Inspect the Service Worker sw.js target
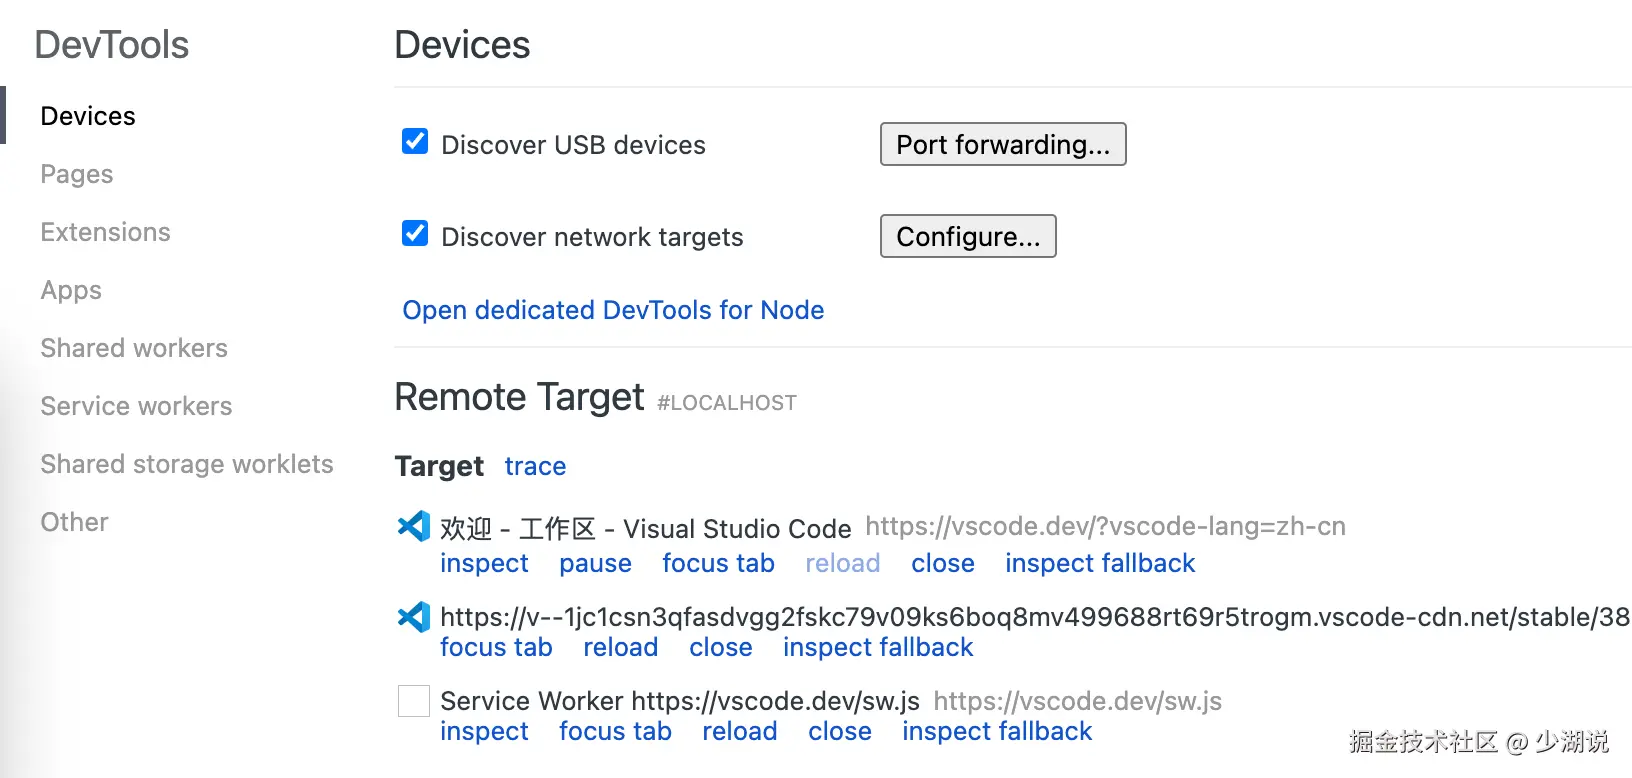This screenshot has height=778, width=1632. pyautogui.click(x=484, y=731)
